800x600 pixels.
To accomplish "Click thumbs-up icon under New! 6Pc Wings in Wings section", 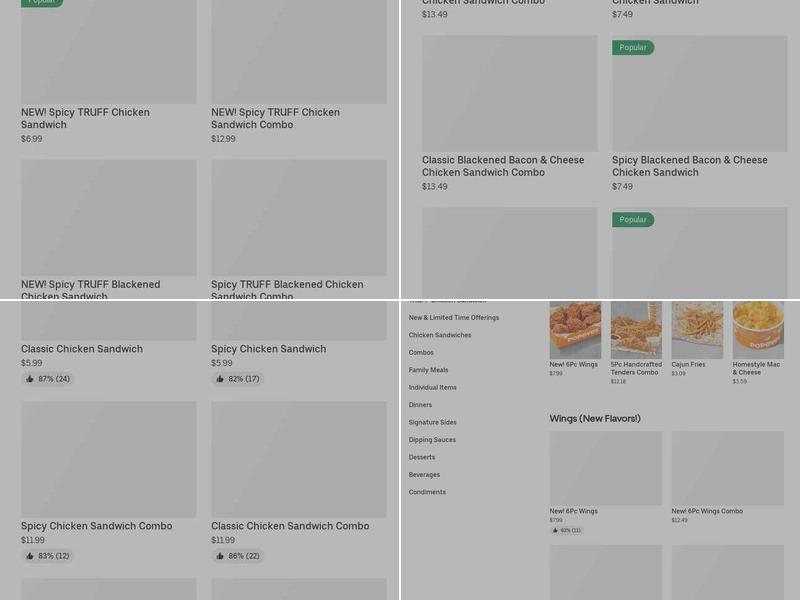I will click(x=555, y=530).
